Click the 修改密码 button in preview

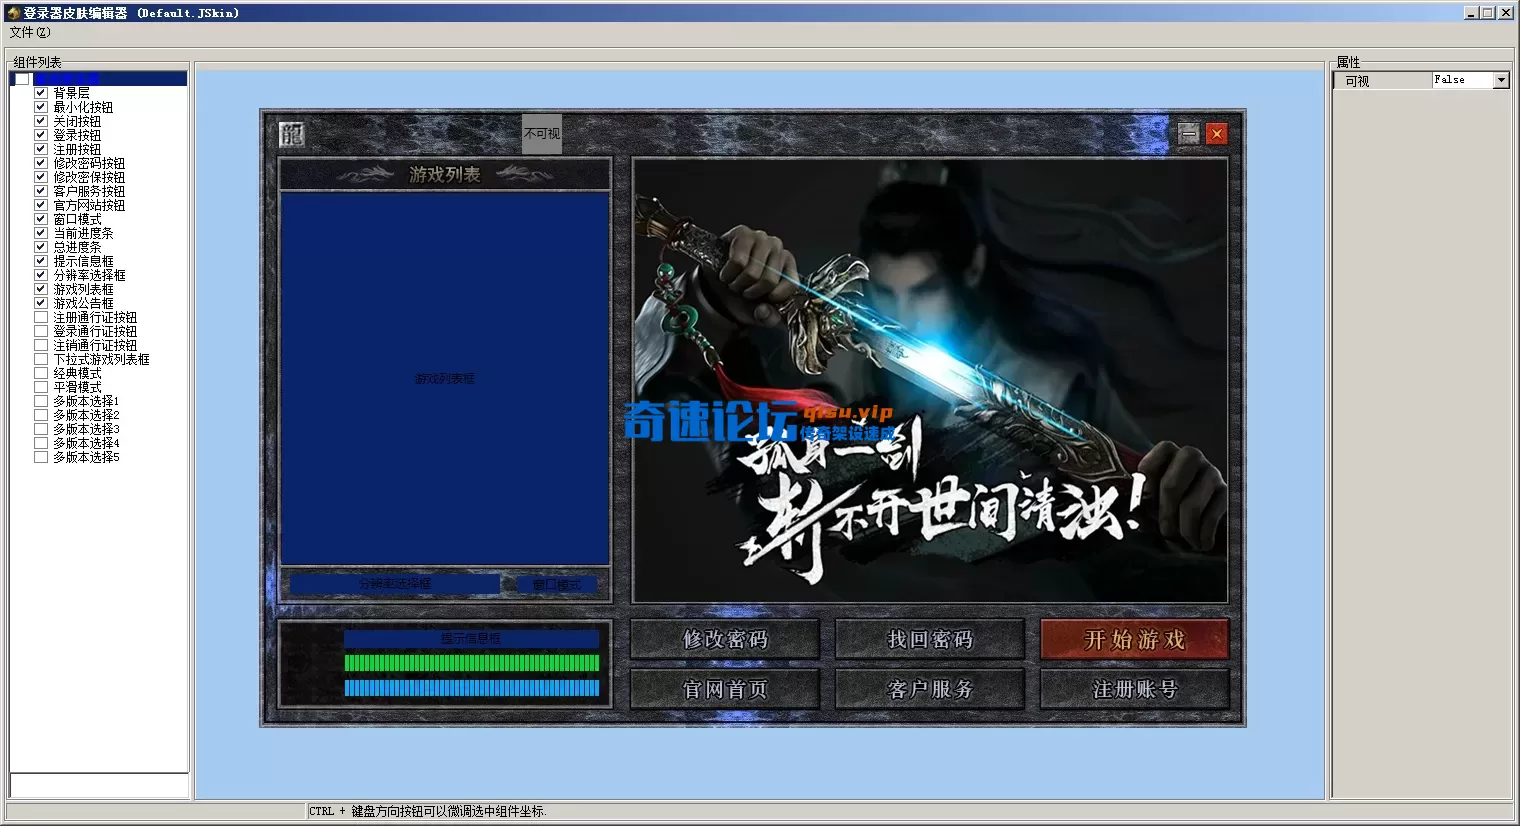(724, 639)
